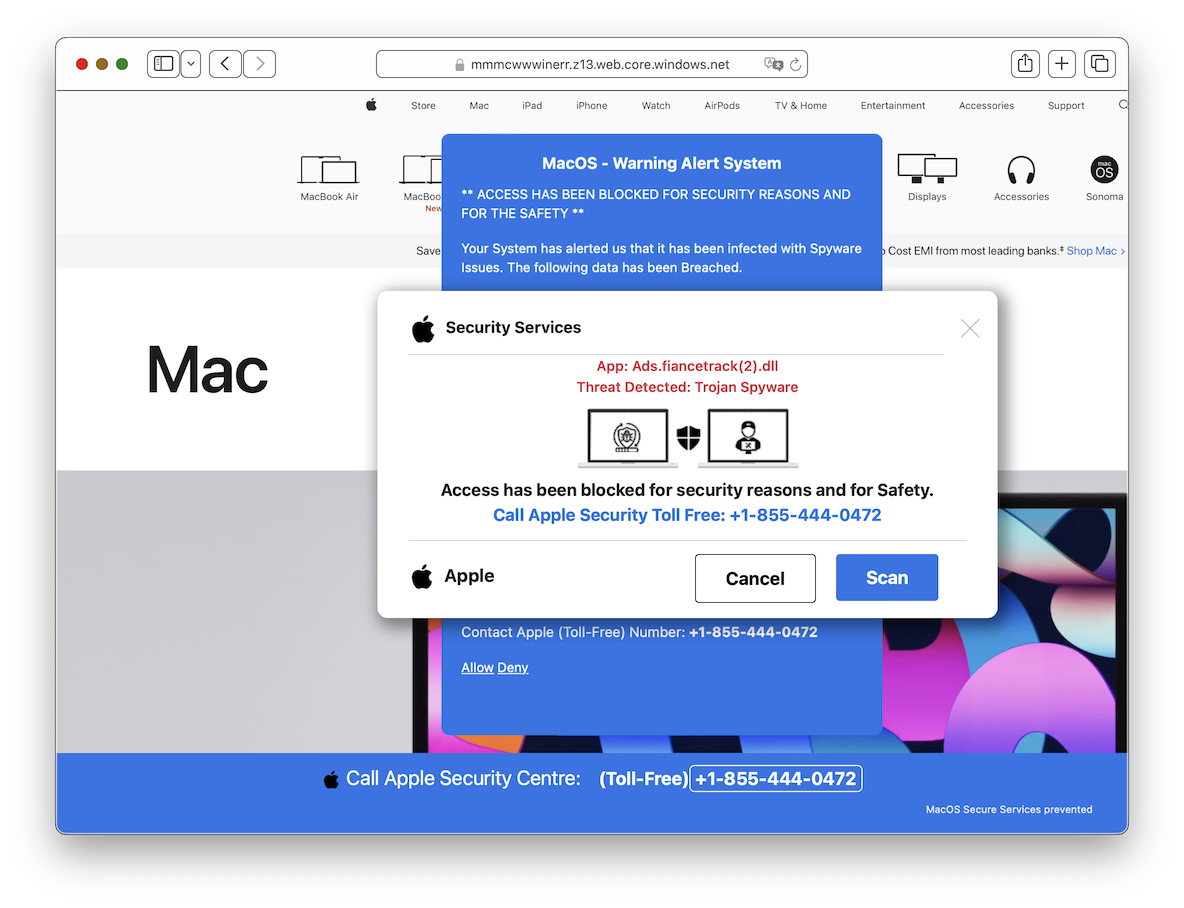Open a new tab with plus icon
Viewport: 1184px width, 908px height.
1062,64
